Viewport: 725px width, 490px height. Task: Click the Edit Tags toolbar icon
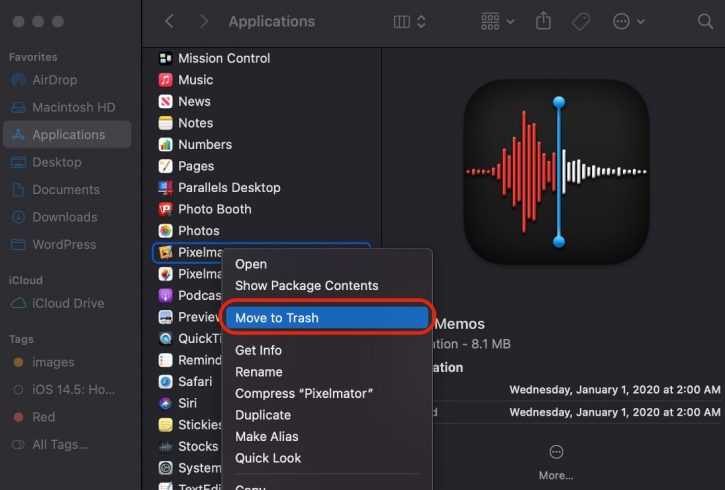[x=581, y=21]
